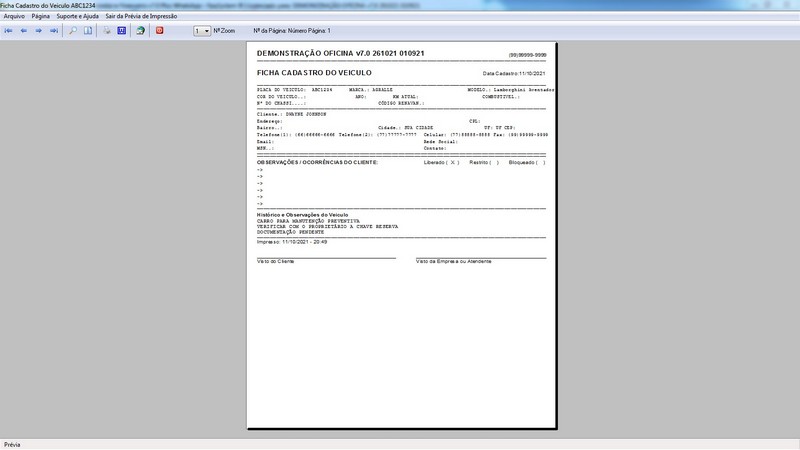Jump to last page arrow
800x450 pixels.
(x=54, y=31)
